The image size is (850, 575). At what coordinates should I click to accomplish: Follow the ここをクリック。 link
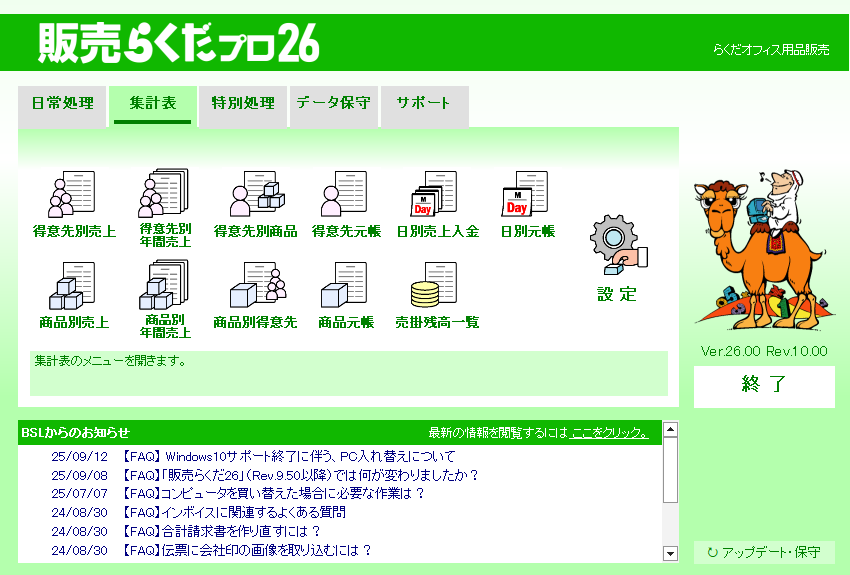tap(609, 433)
